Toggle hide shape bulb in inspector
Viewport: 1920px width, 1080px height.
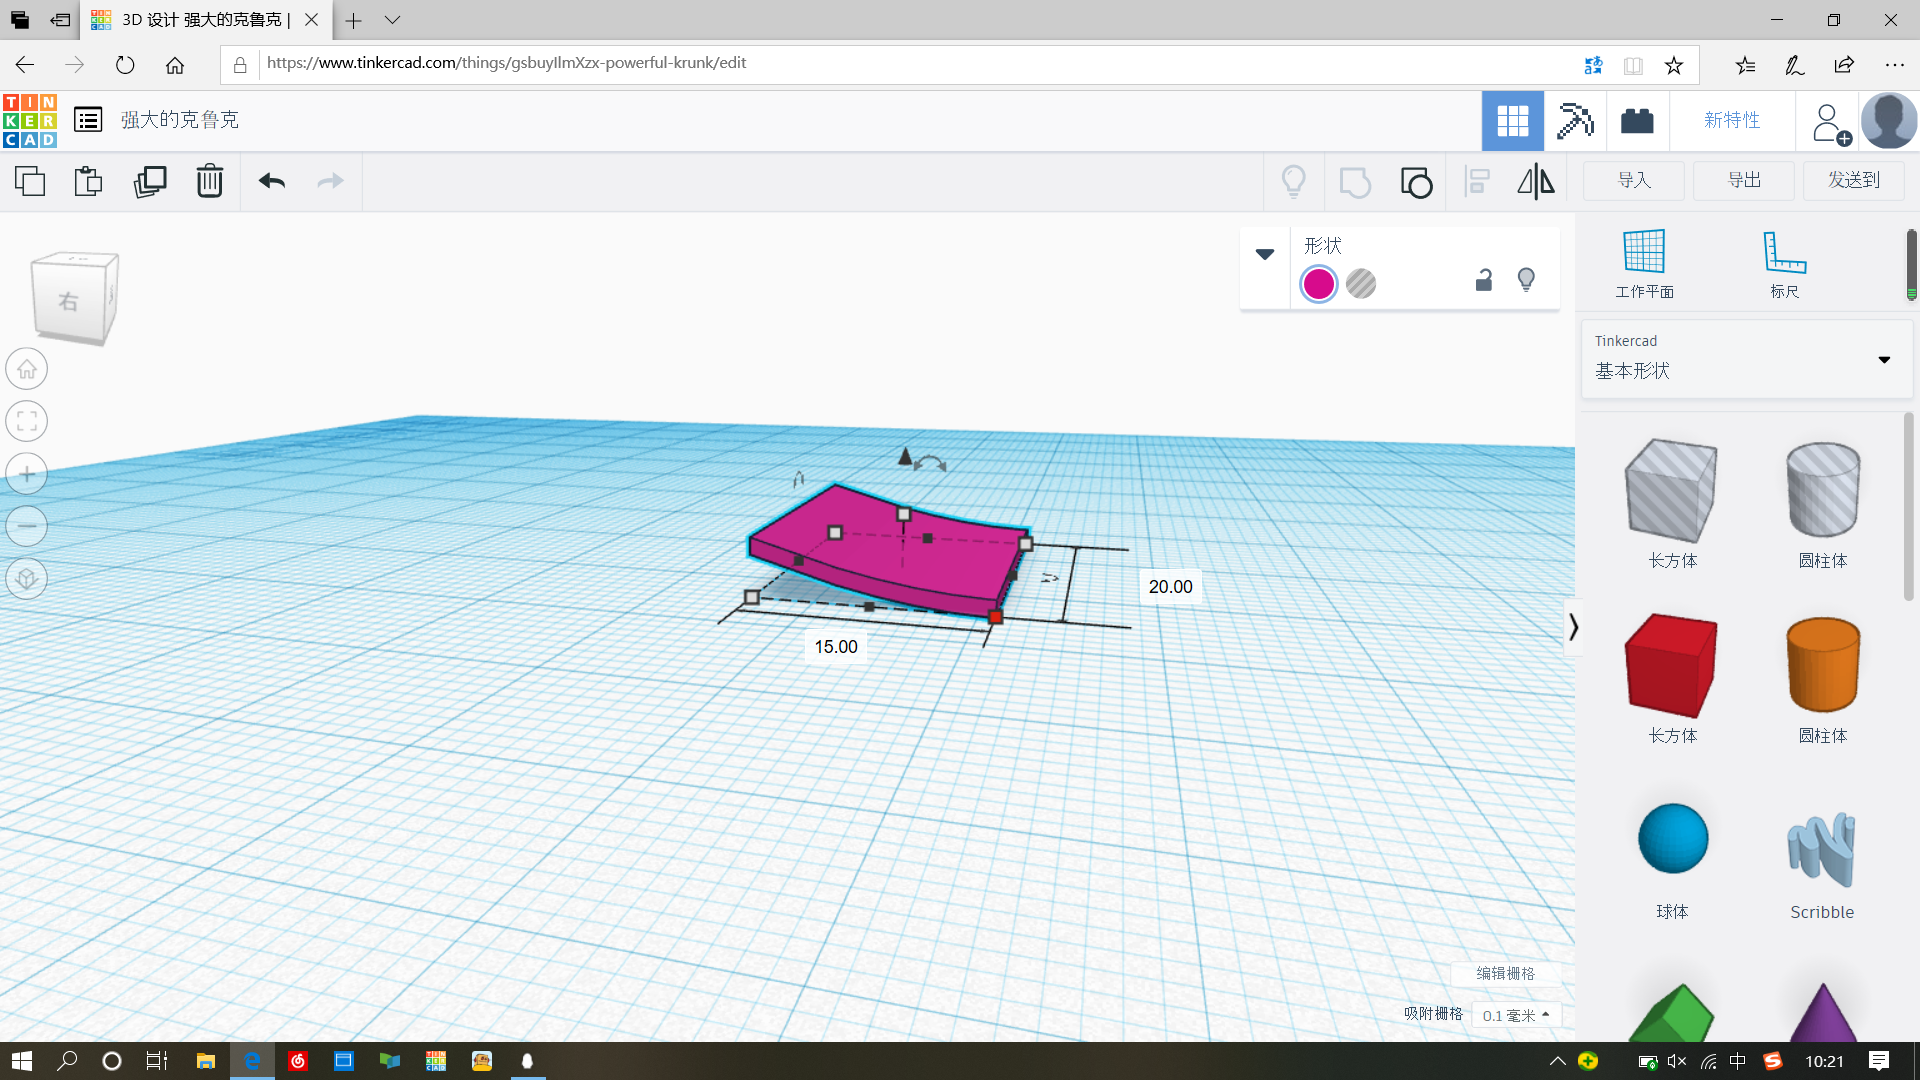(1526, 280)
